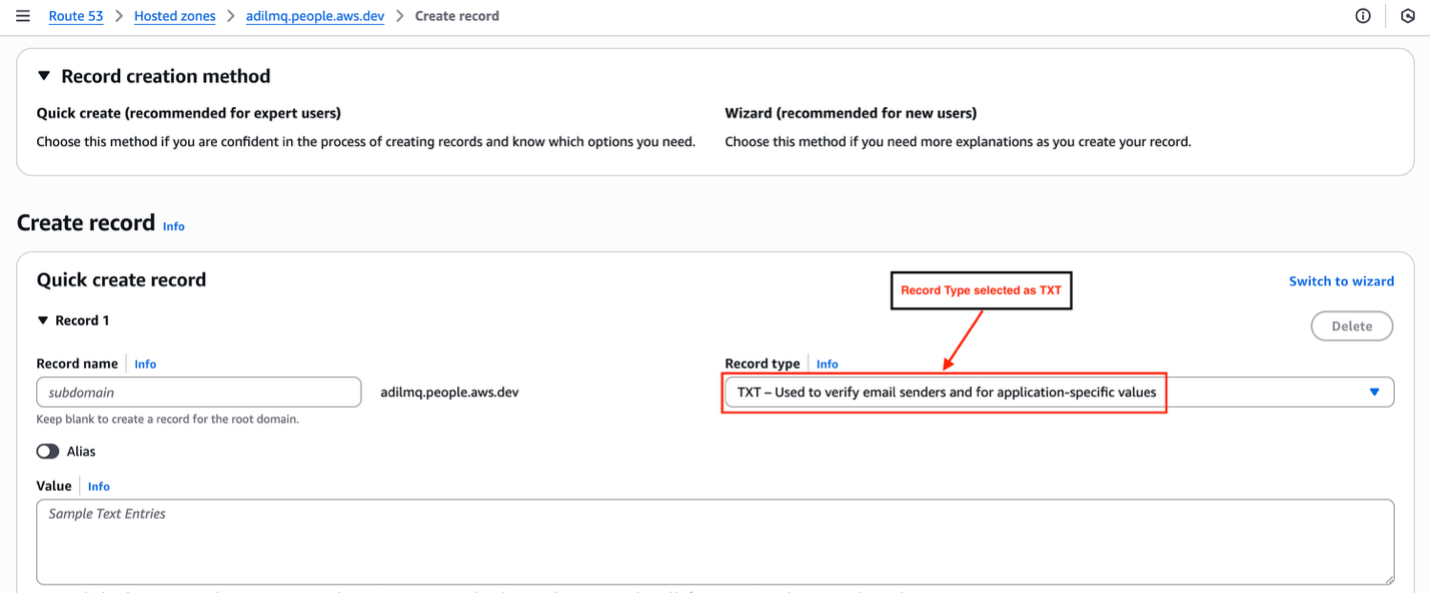Click the subdomain Record name field
The width and height of the screenshot is (1430, 595).
(x=198, y=391)
